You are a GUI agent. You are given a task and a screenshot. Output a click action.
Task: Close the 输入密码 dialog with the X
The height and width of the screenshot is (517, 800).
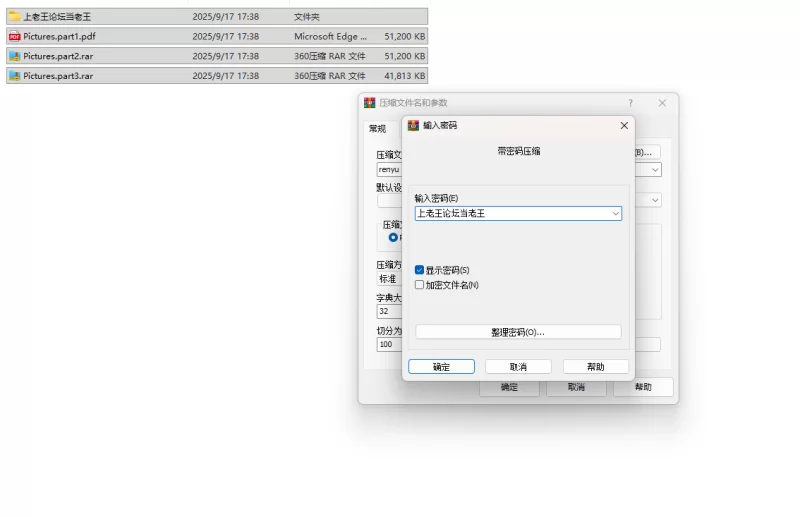(x=625, y=125)
